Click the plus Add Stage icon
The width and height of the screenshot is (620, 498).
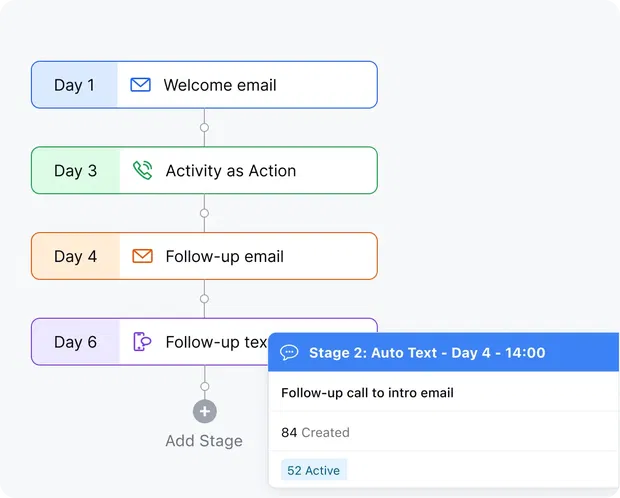click(x=204, y=411)
